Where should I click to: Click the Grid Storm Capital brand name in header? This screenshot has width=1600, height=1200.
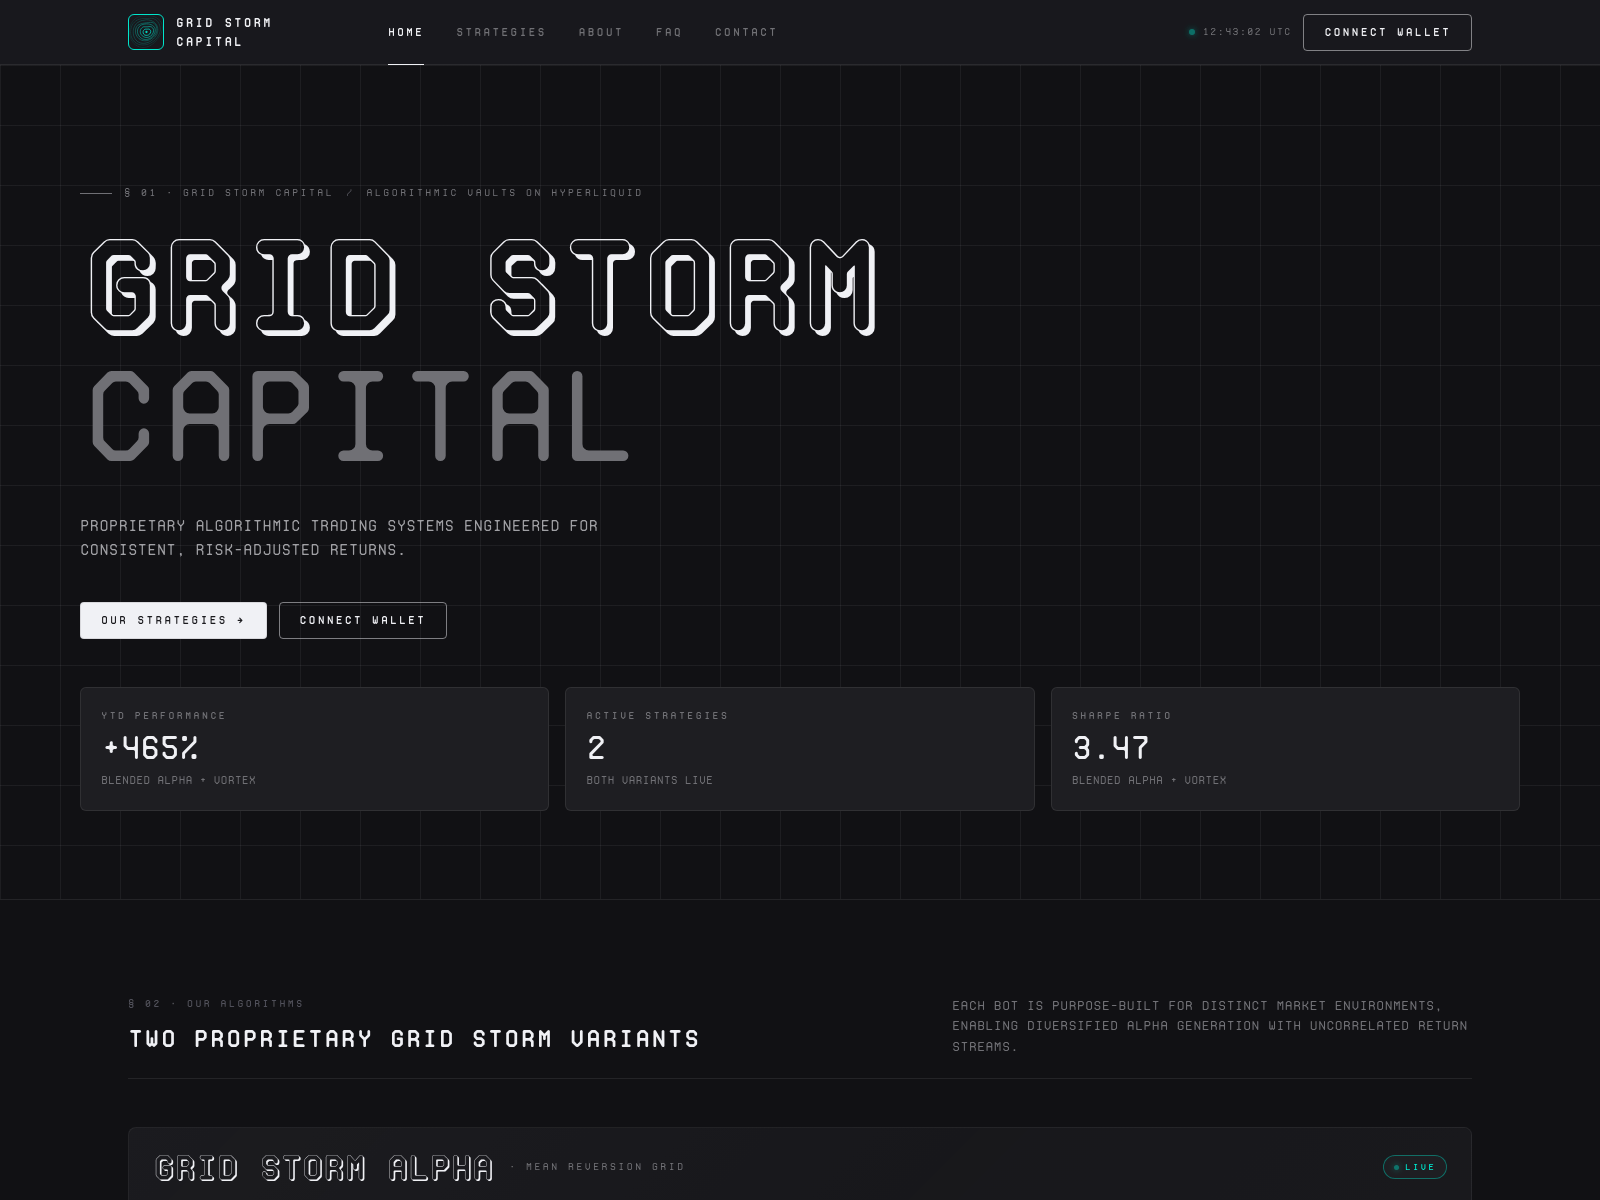pyautogui.click(x=223, y=32)
